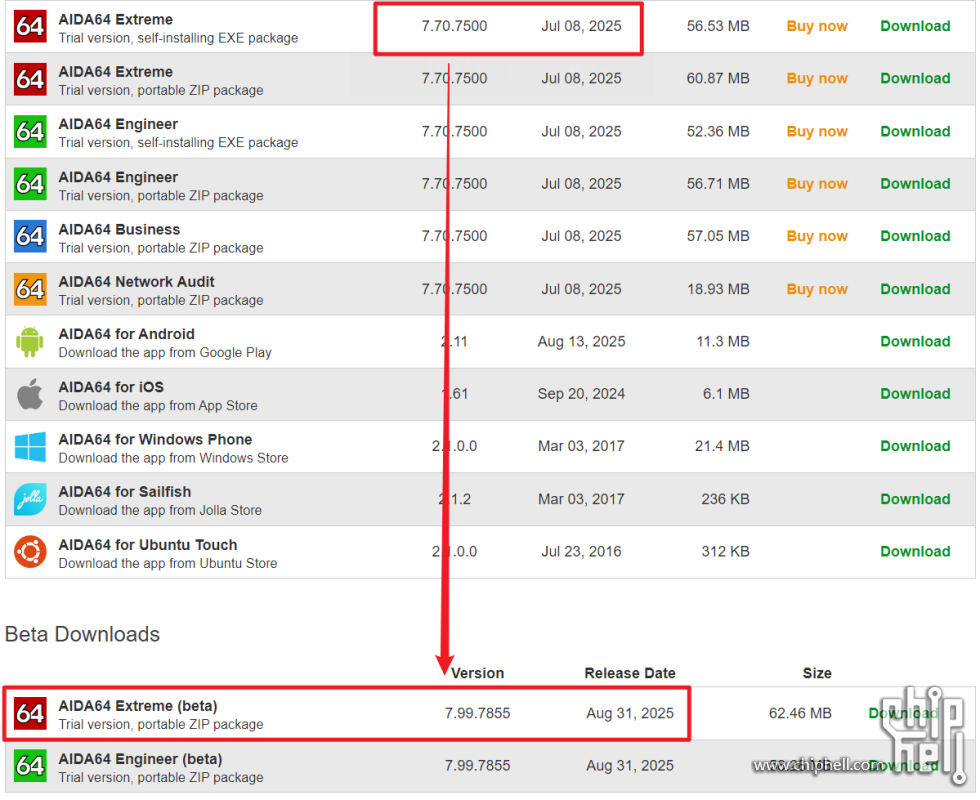
Task: Click the 'AIDA64 for Android' product name
Action: (x=127, y=334)
